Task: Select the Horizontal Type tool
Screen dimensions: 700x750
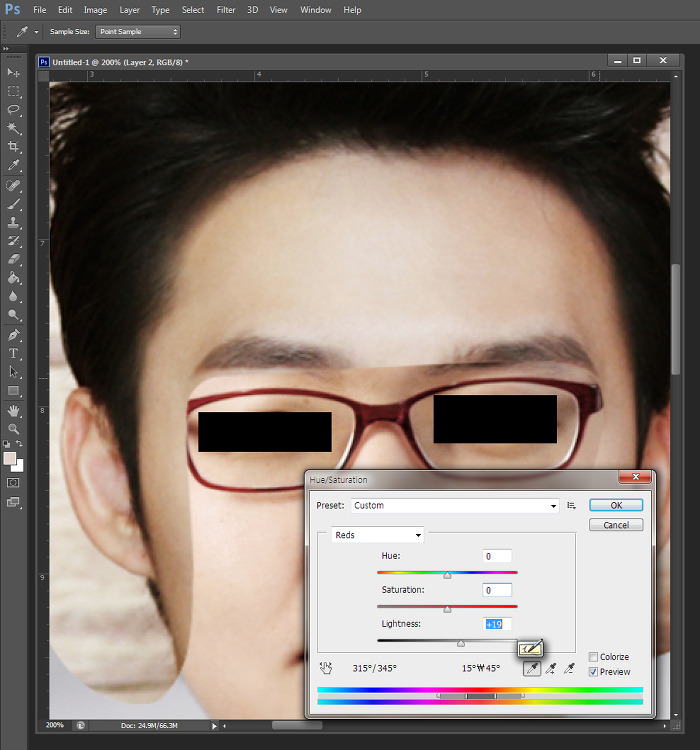Action: click(x=14, y=353)
